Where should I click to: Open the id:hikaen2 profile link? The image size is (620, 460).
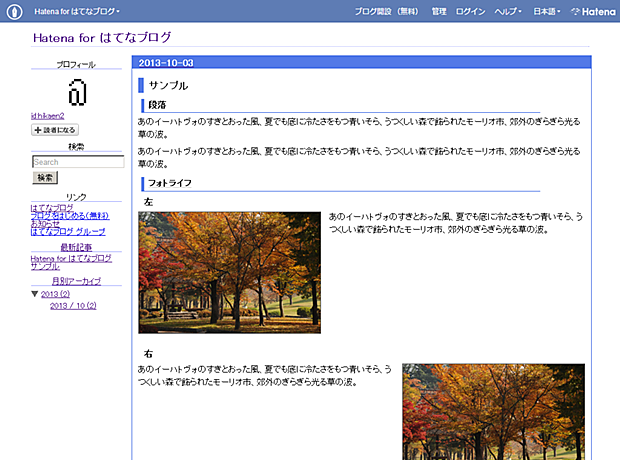47,116
